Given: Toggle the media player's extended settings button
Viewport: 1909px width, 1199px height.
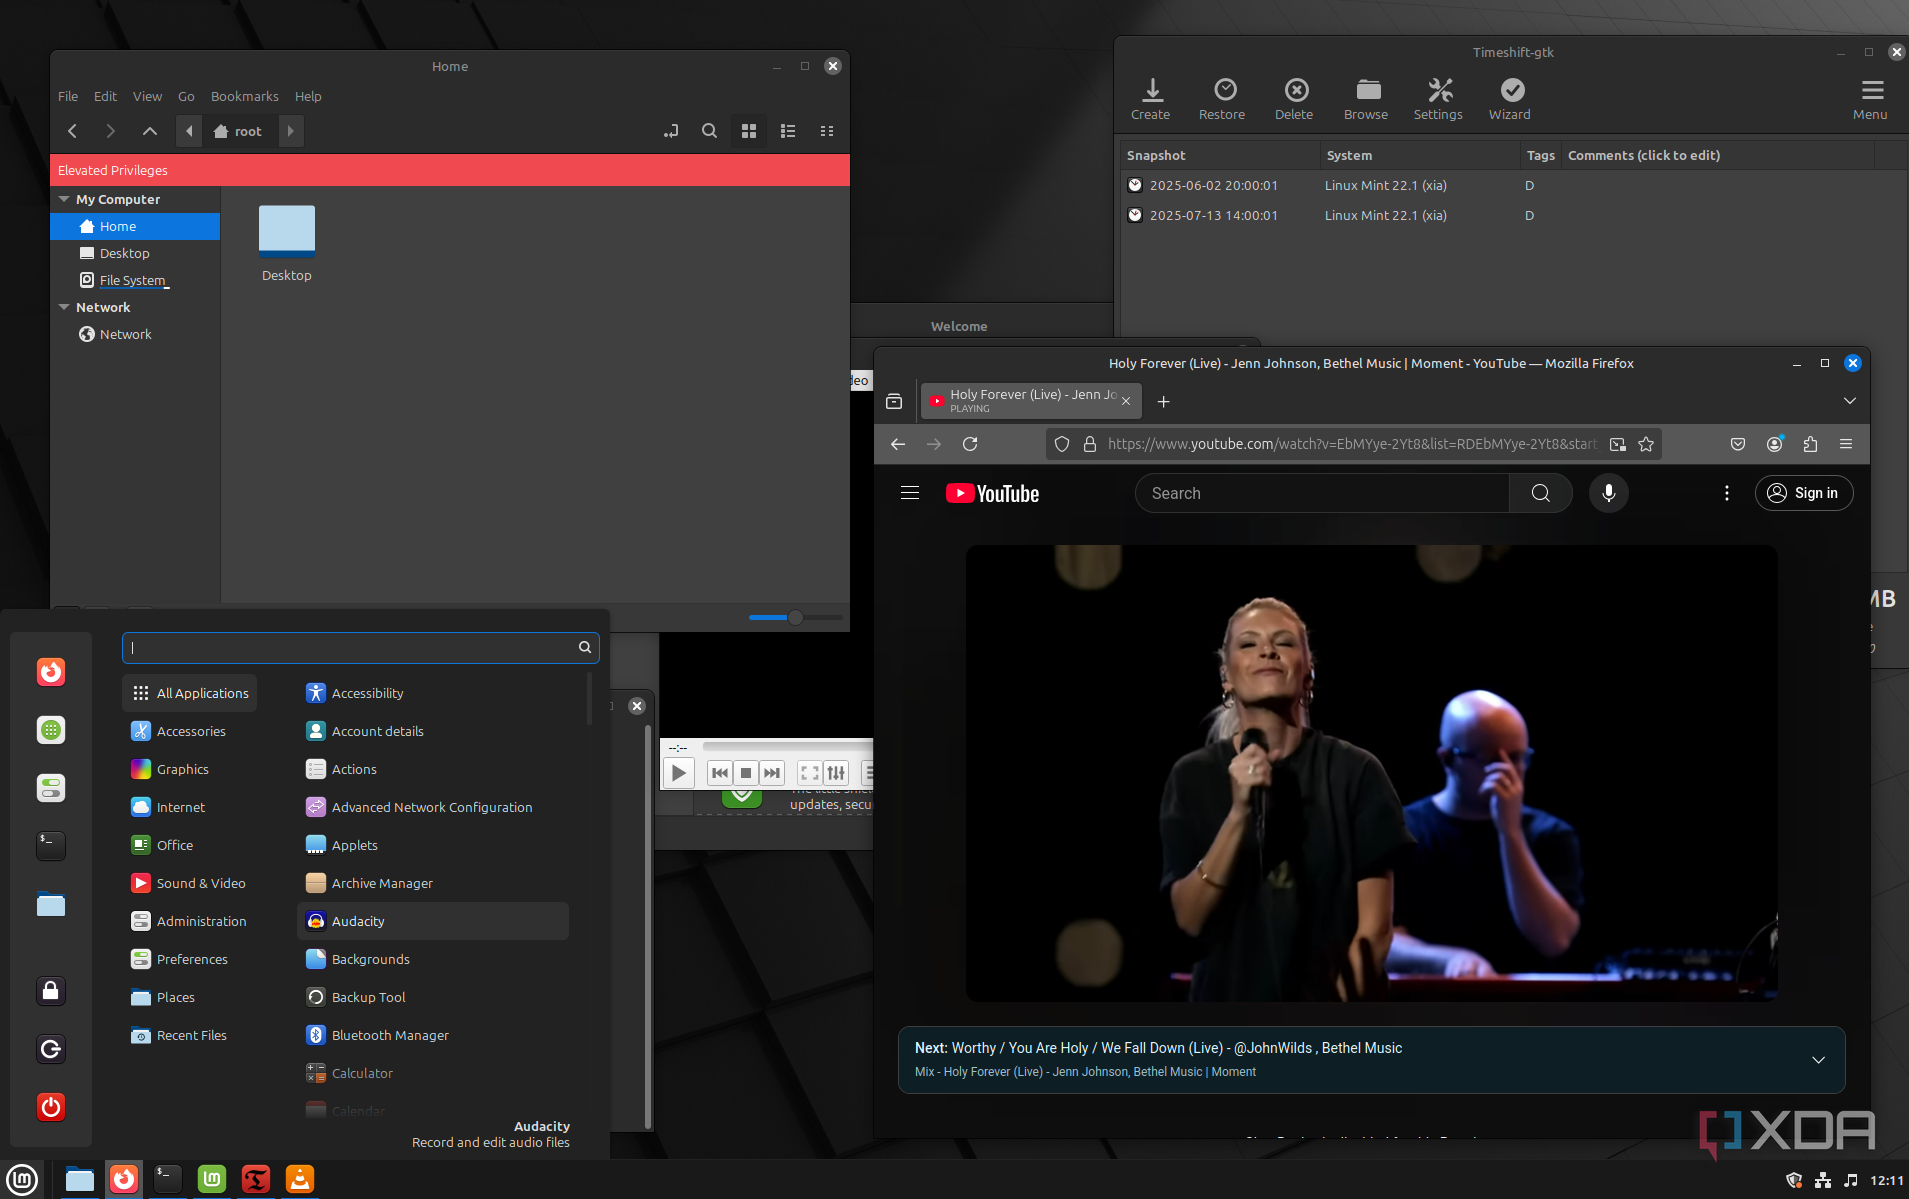Looking at the screenshot, I should point(837,773).
